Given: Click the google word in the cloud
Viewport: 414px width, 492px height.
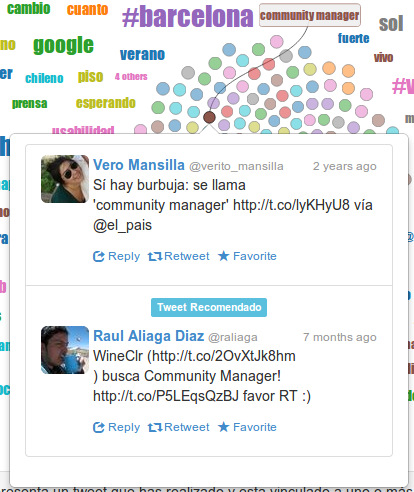Looking at the screenshot, I should pos(63,45).
